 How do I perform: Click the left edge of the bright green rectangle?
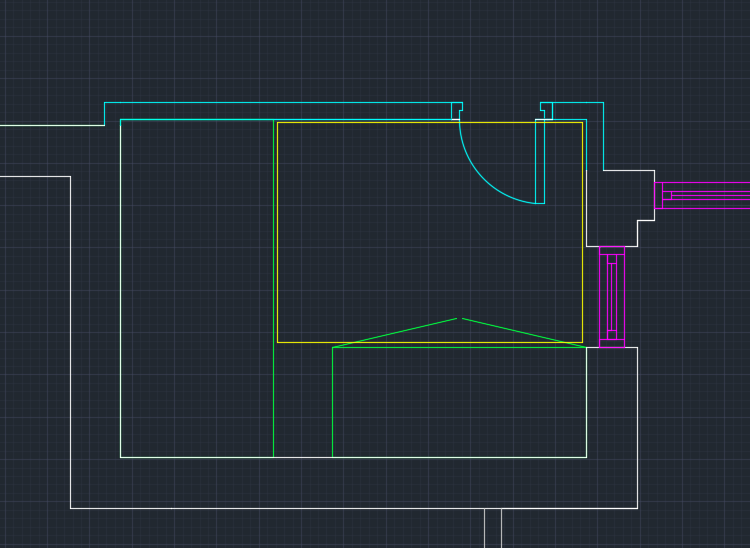pyautogui.click(x=332, y=402)
